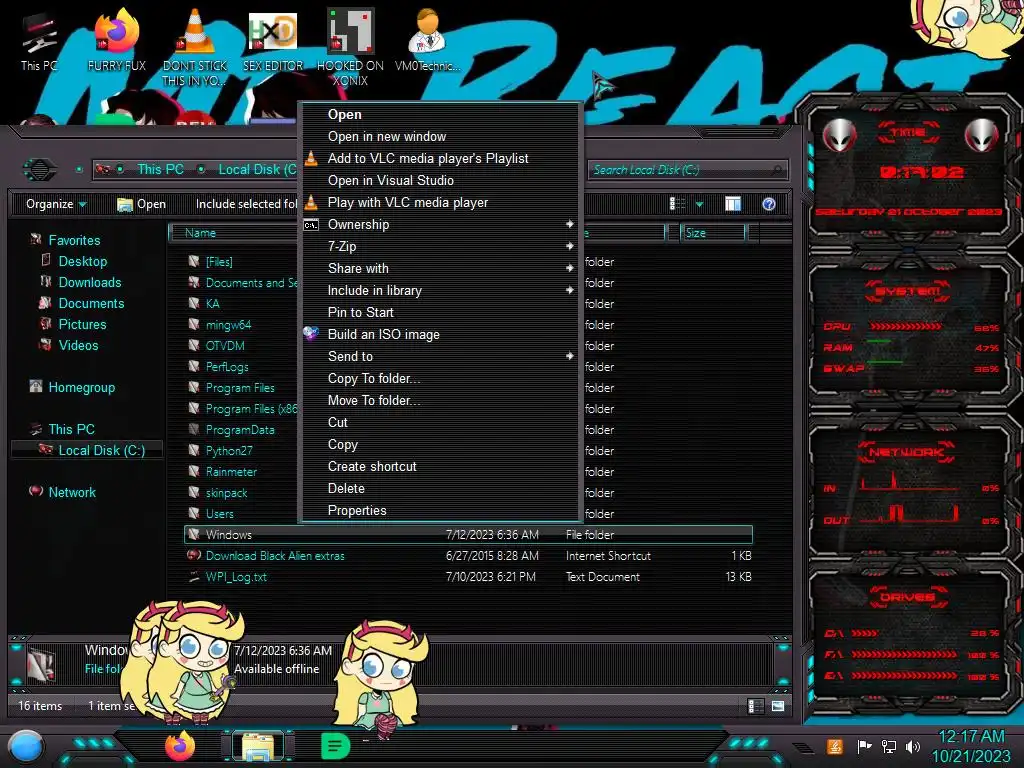The width and height of the screenshot is (1024, 768).
Task: Open Firefox from the taskbar
Action: pos(180,746)
